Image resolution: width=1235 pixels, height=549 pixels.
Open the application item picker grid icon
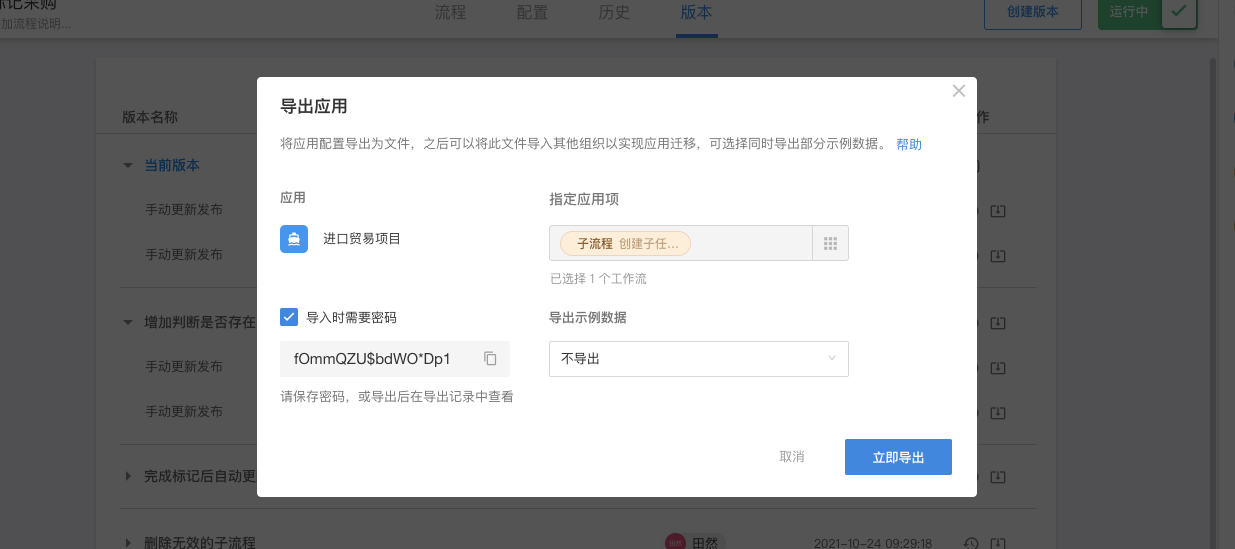(829, 243)
